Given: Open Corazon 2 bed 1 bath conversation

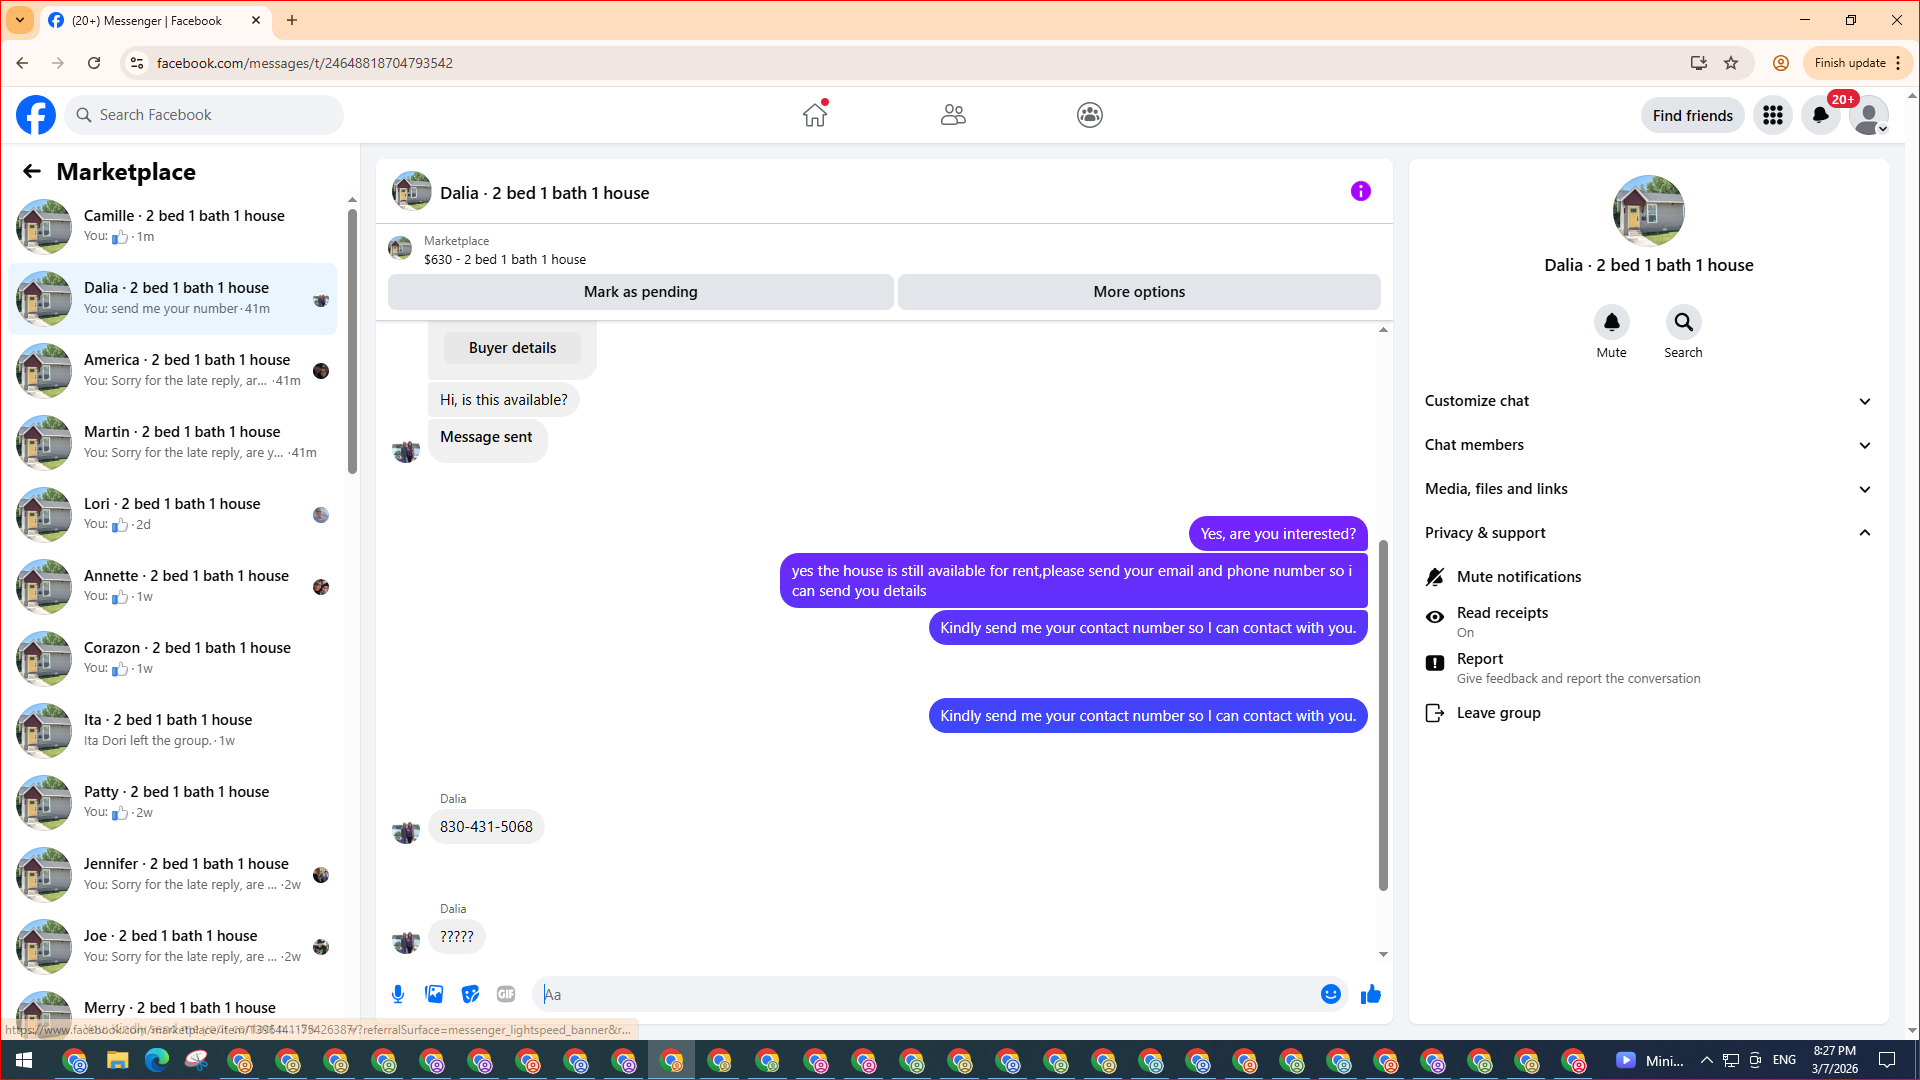Looking at the screenshot, I should point(172,658).
